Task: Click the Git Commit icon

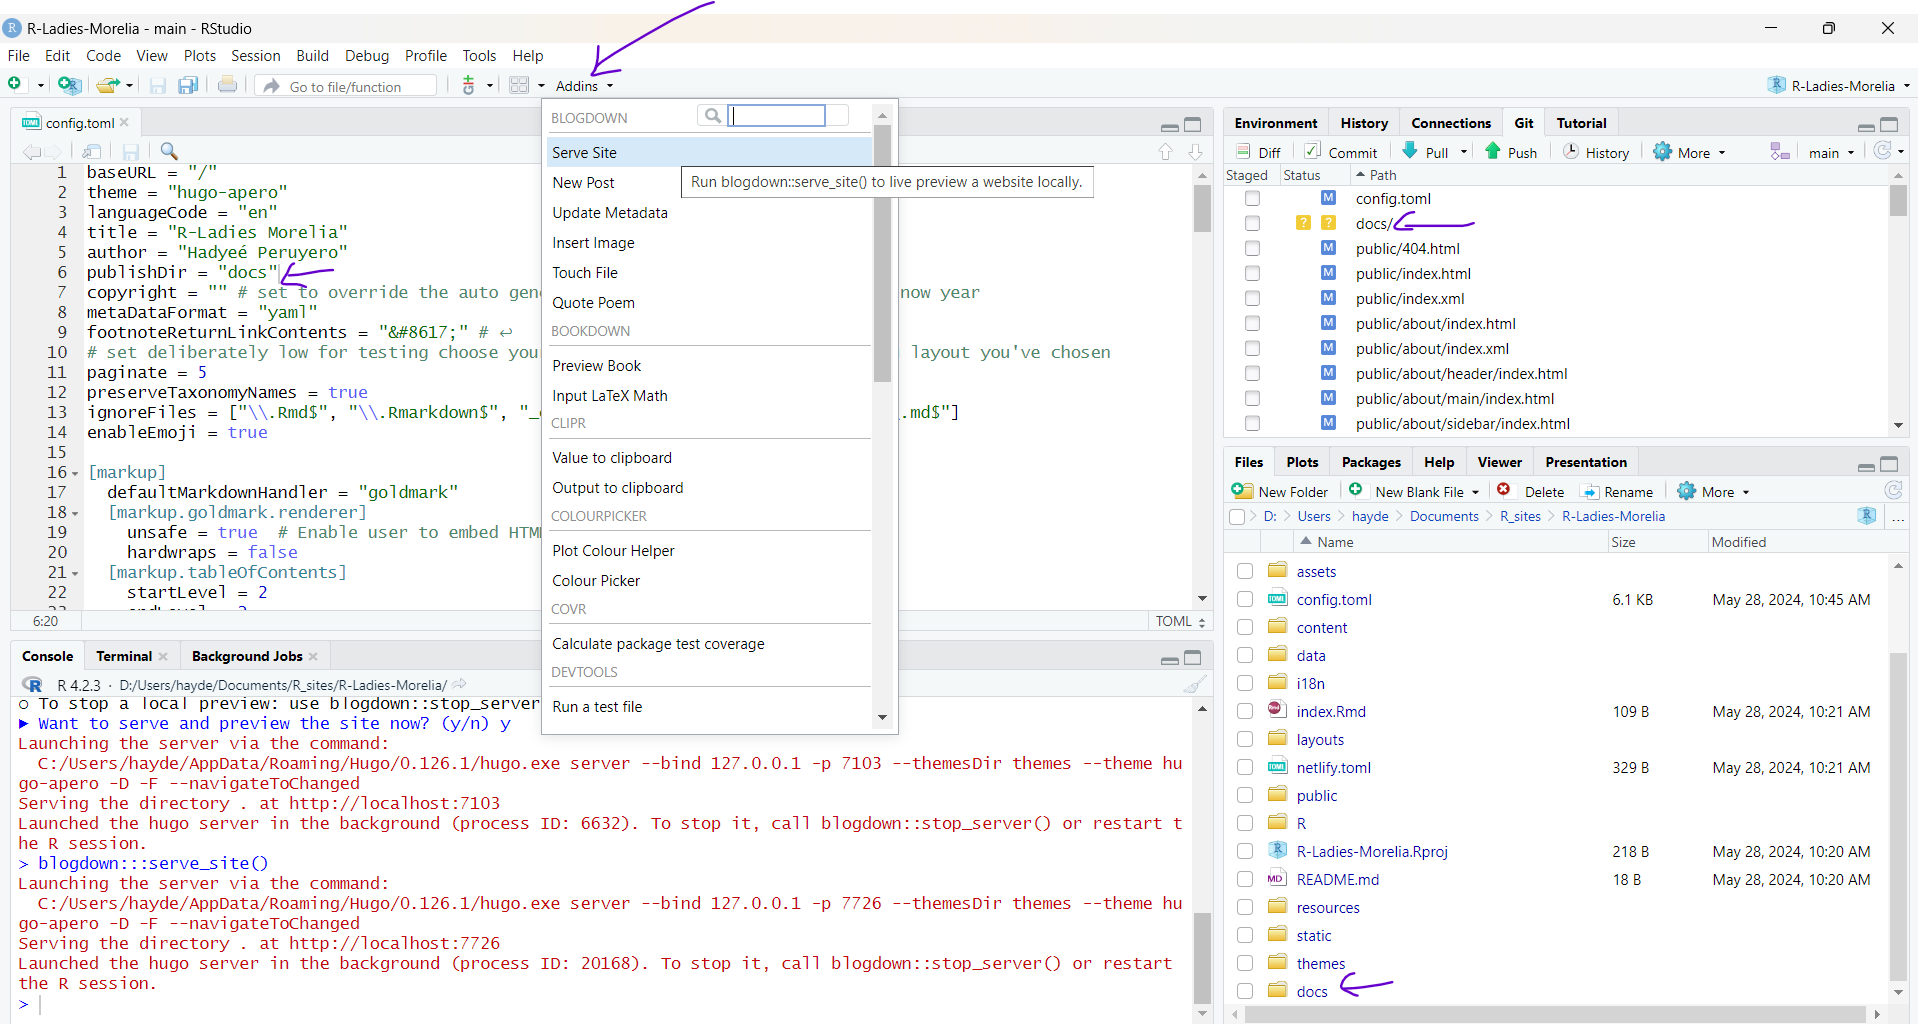Action: tap(1312, 151)
